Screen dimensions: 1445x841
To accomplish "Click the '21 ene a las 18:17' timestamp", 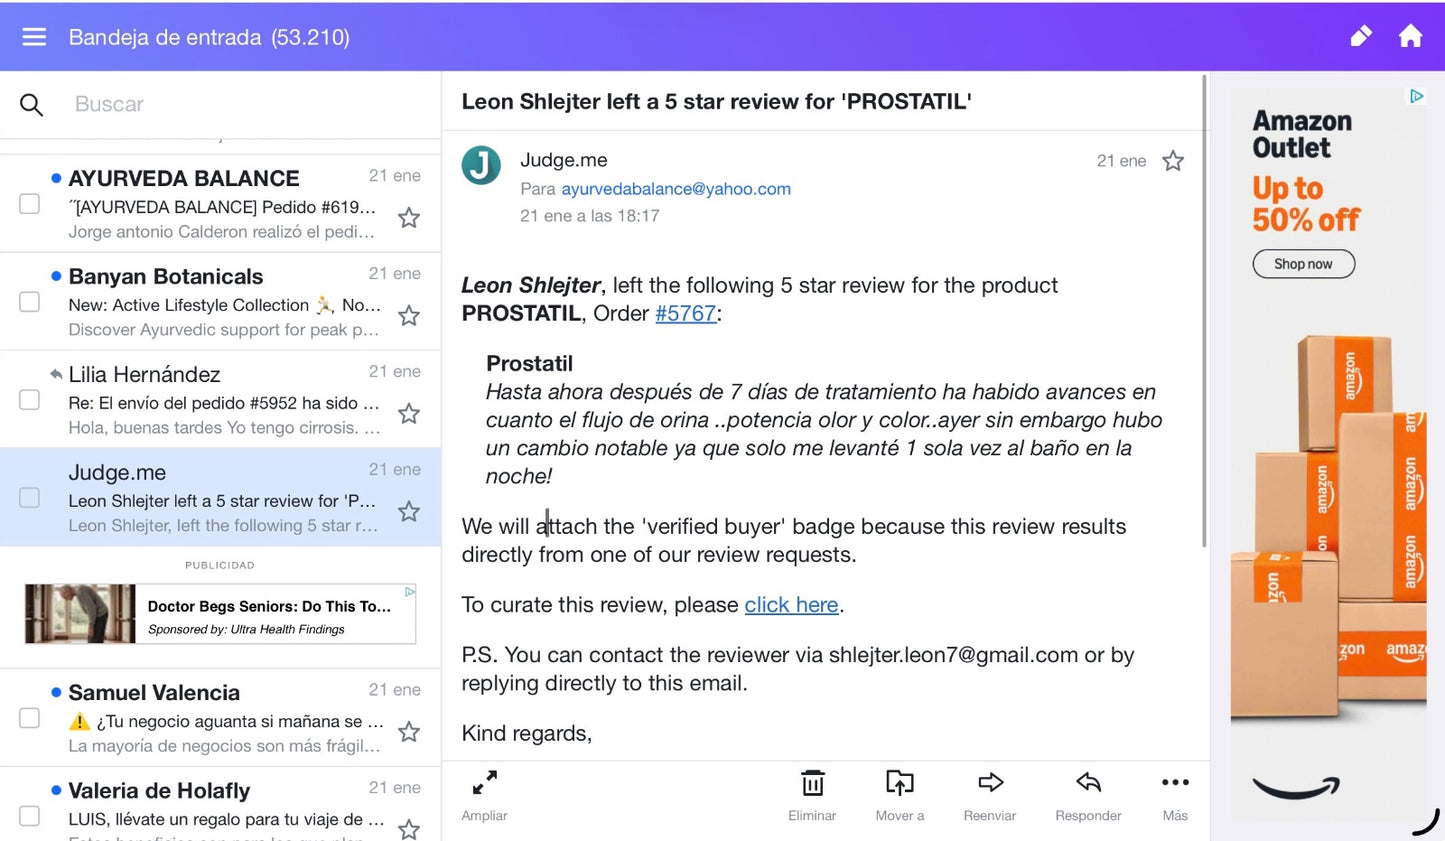I will click(x=590, y=216).
